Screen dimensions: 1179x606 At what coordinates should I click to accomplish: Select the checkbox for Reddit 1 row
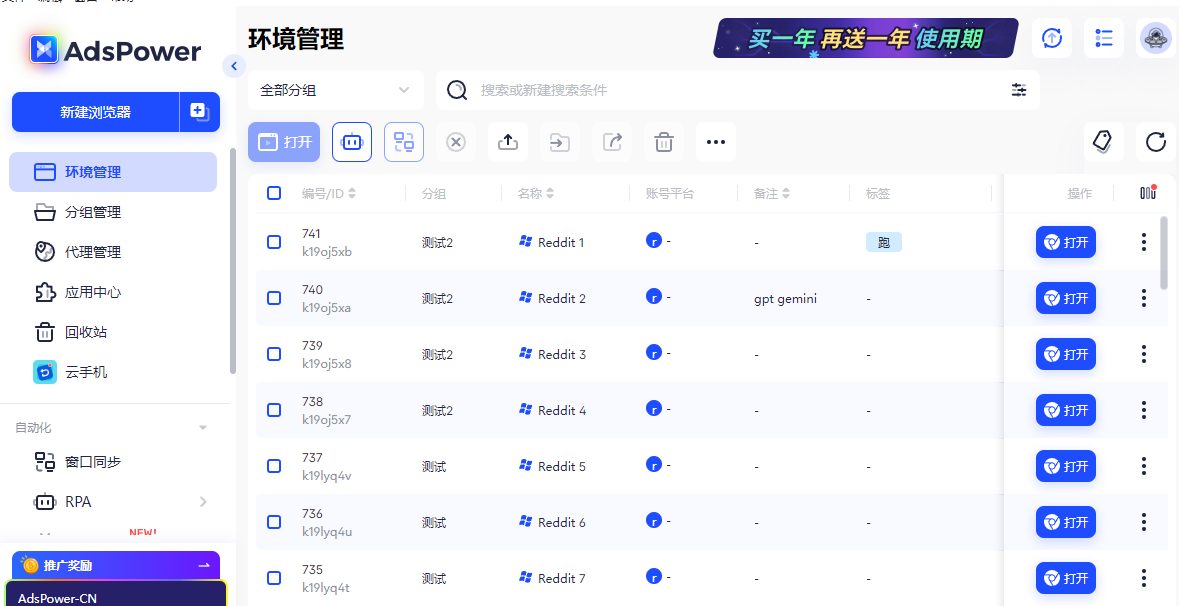point(274,242)
